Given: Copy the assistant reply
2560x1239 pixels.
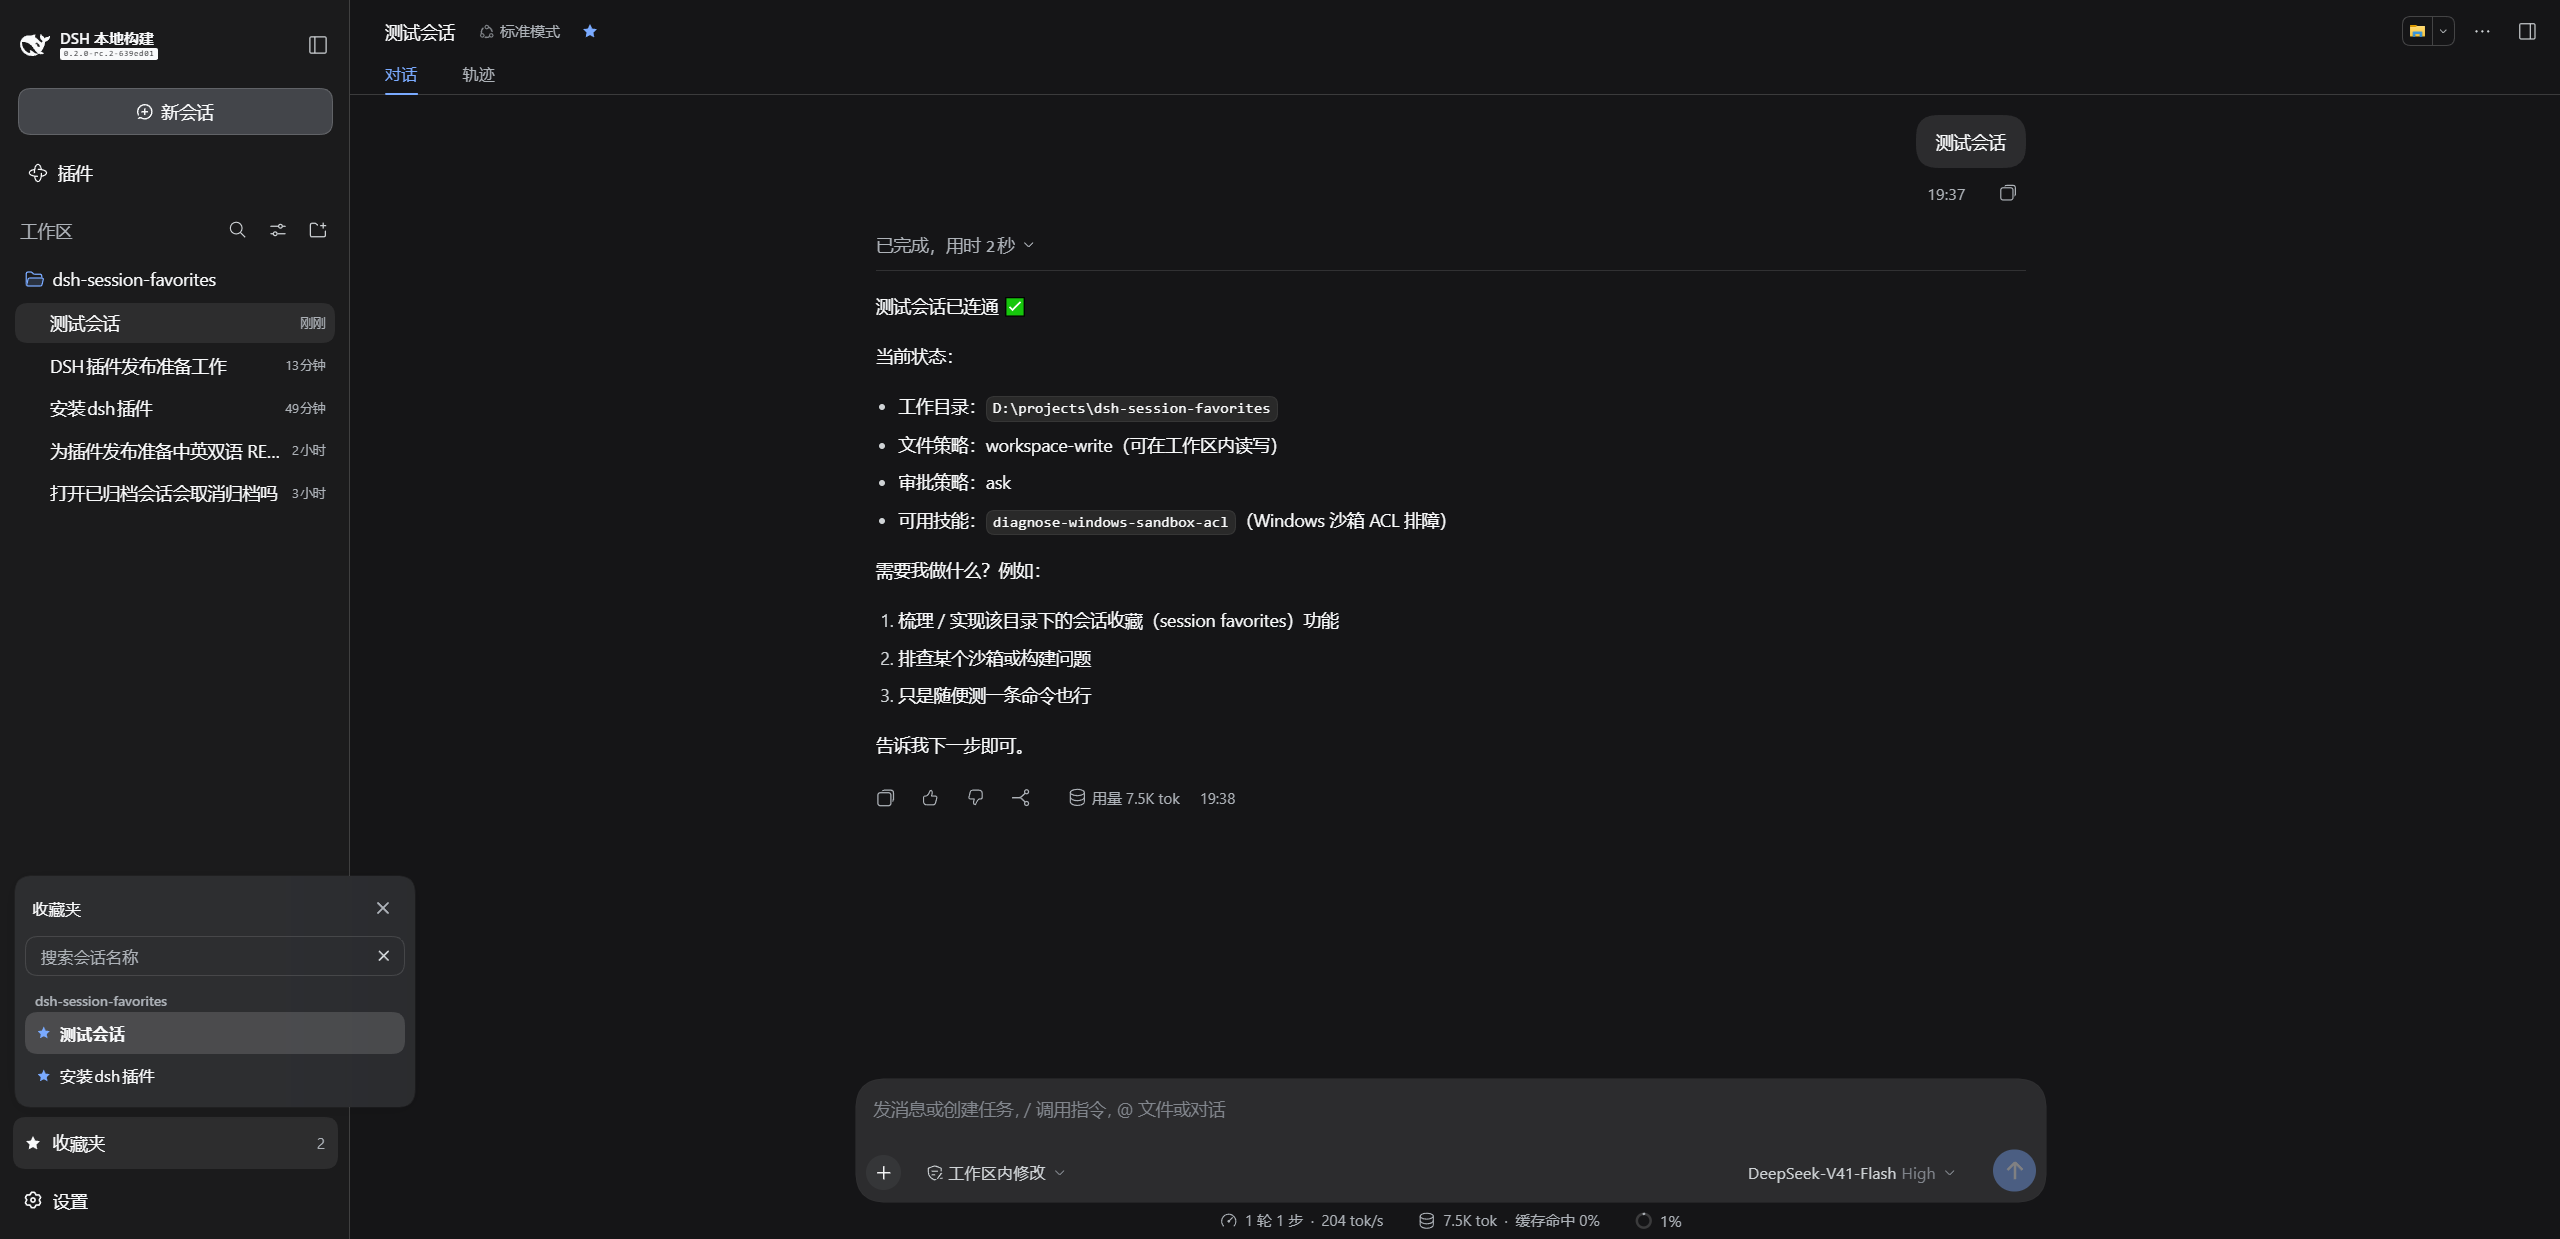Looking at the screenshot, I should tap(885, 798).
